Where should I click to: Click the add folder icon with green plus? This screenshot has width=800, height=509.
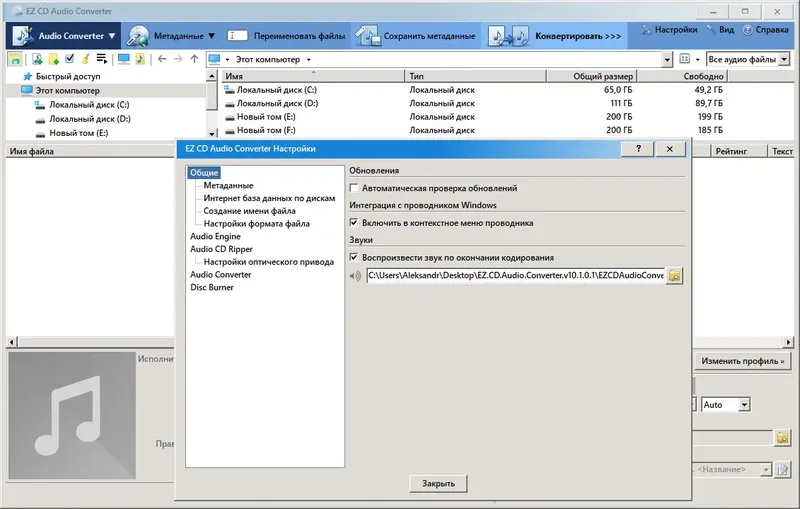tap(53, 59)
